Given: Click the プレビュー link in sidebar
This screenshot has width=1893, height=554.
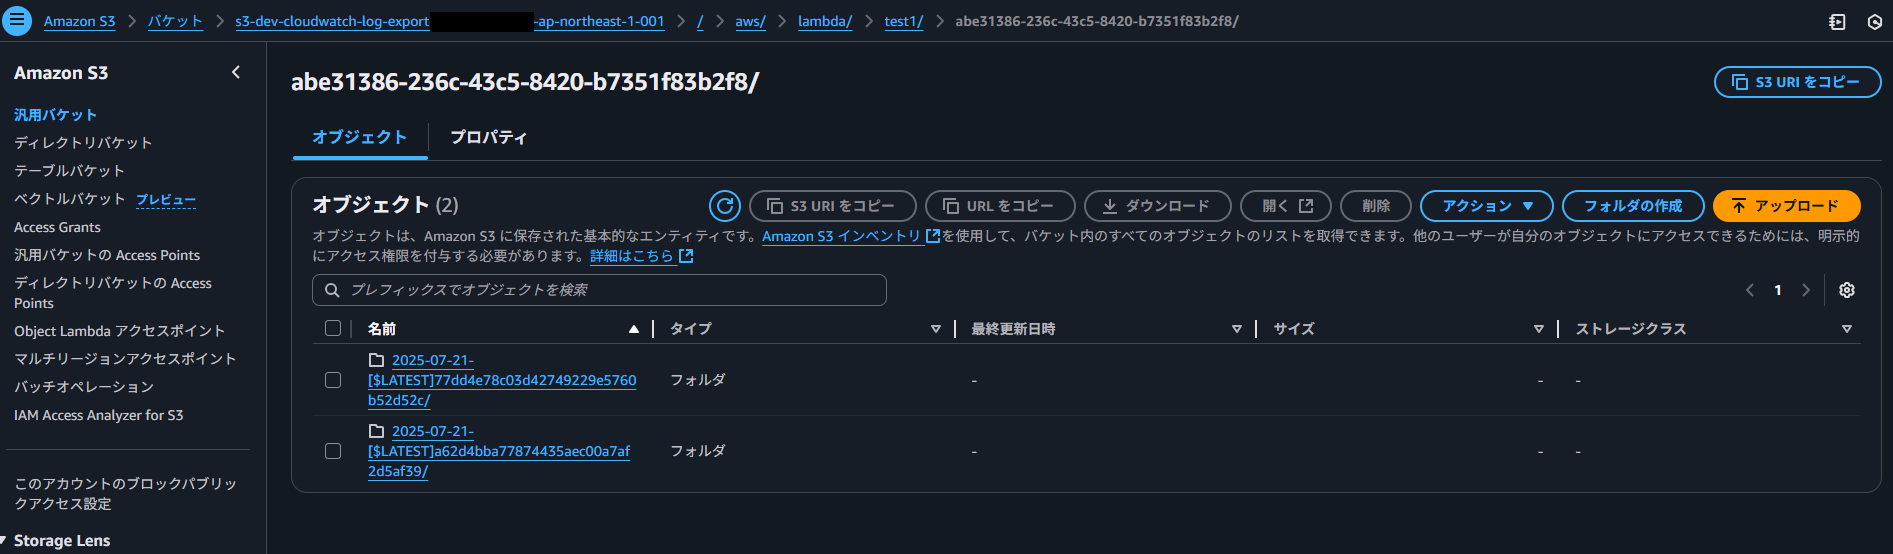Looking at the screenshot, I should pyautogui.click(x=166, y=200).
